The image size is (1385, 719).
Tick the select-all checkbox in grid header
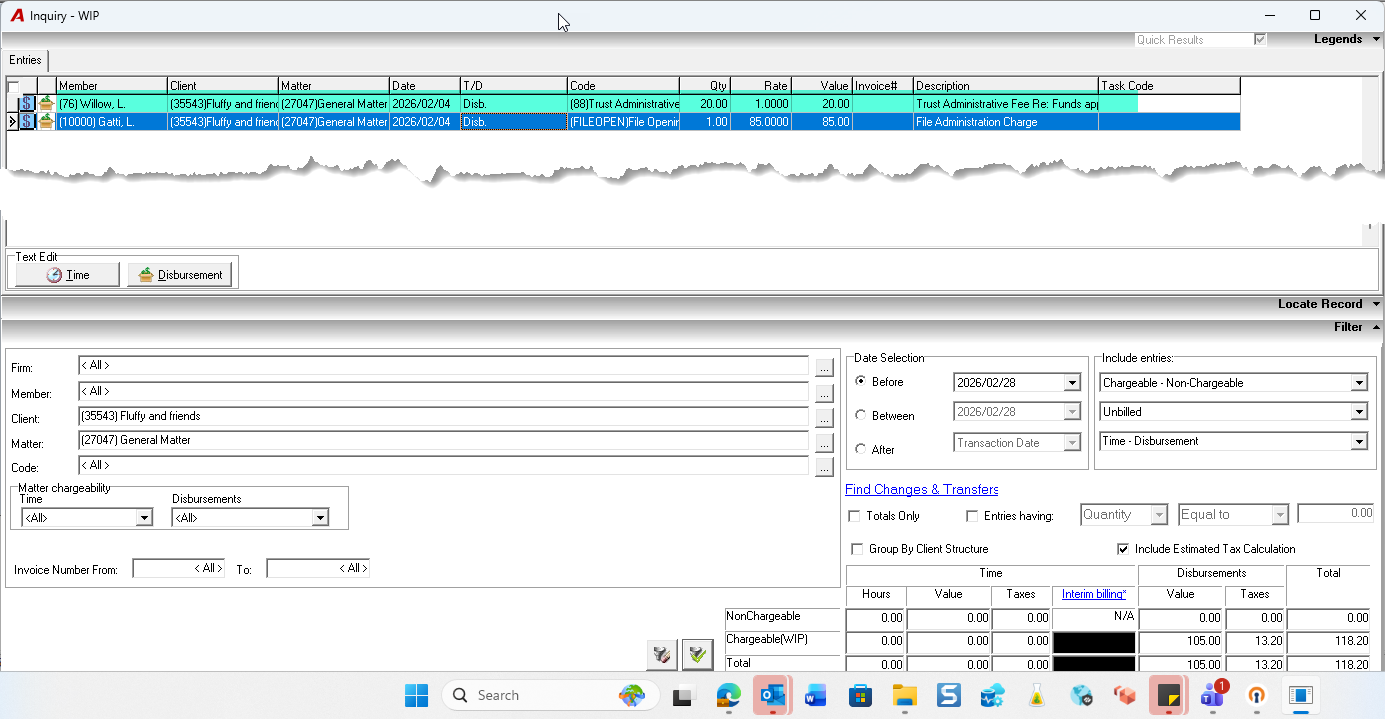coord(13,86)
